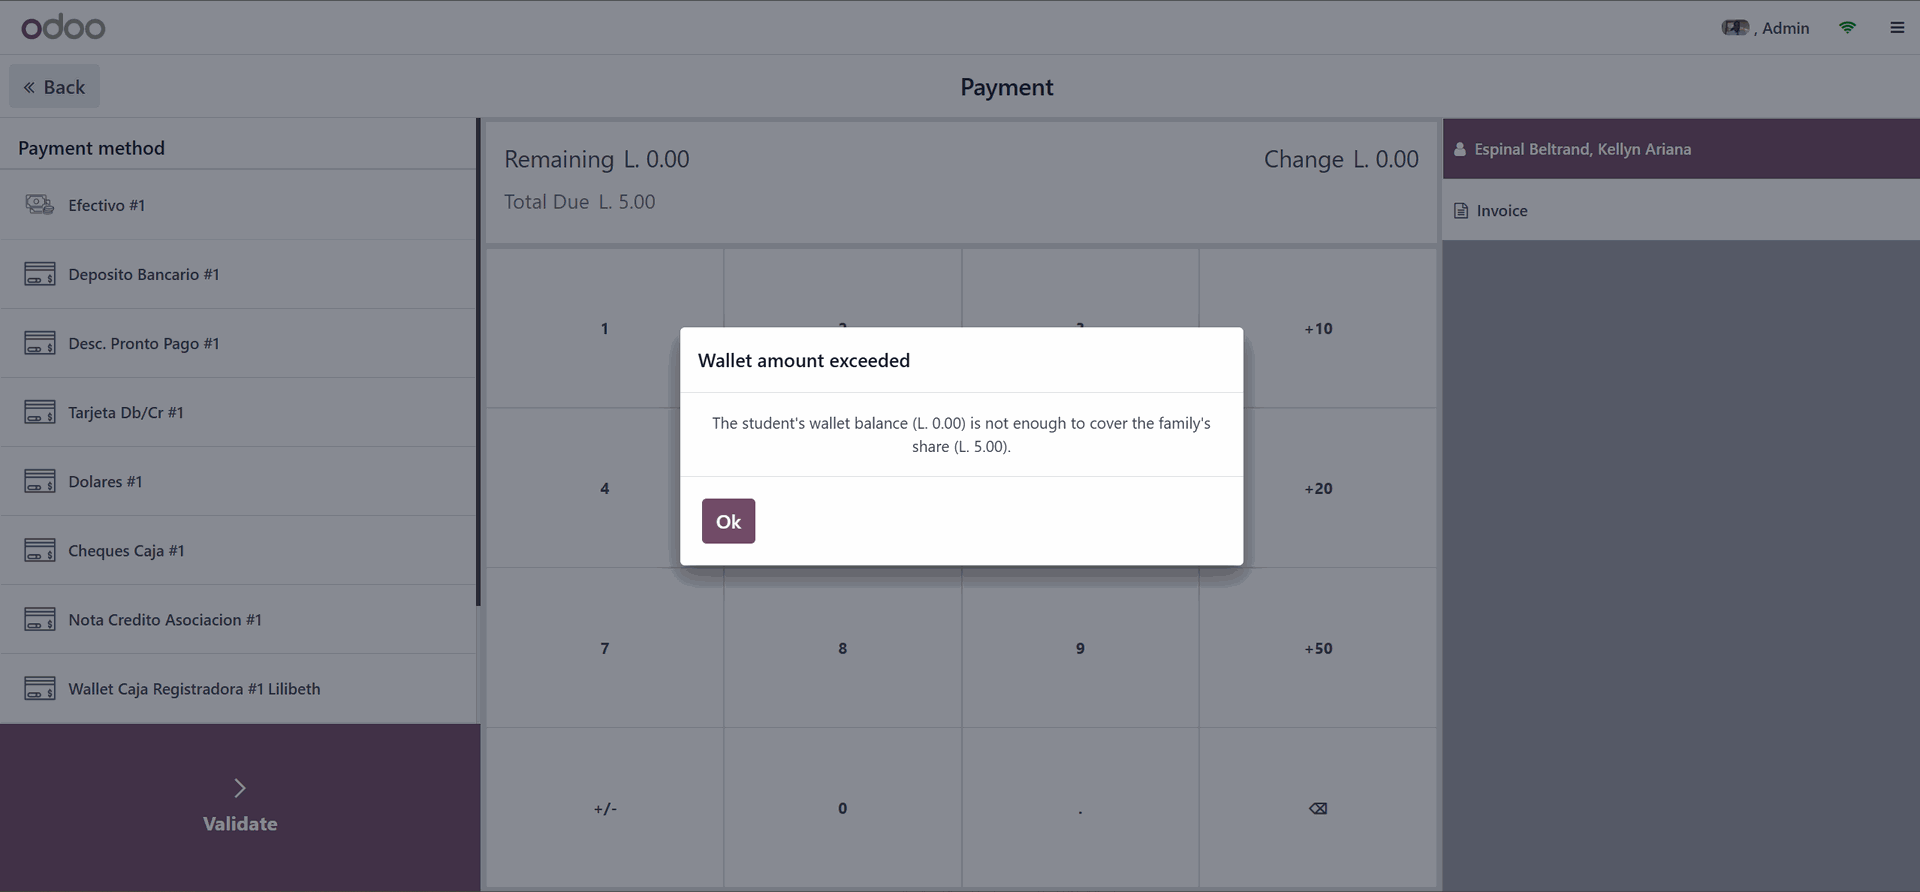
Task: Click the Invoice document icon
Action: (1461, 211)
